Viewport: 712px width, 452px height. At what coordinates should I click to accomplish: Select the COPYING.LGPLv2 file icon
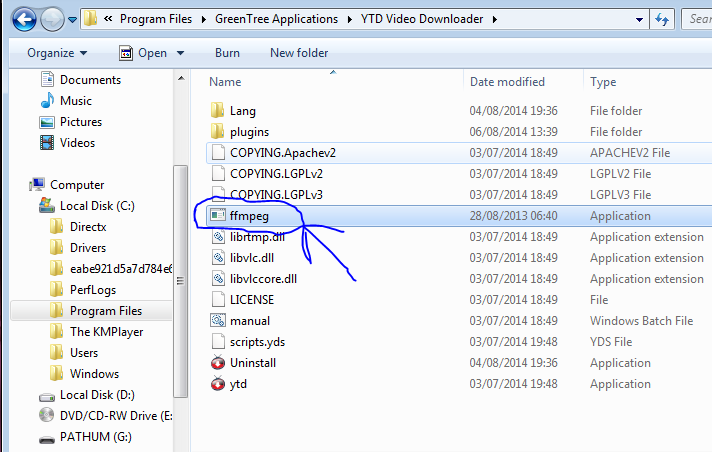coord(218,174)
